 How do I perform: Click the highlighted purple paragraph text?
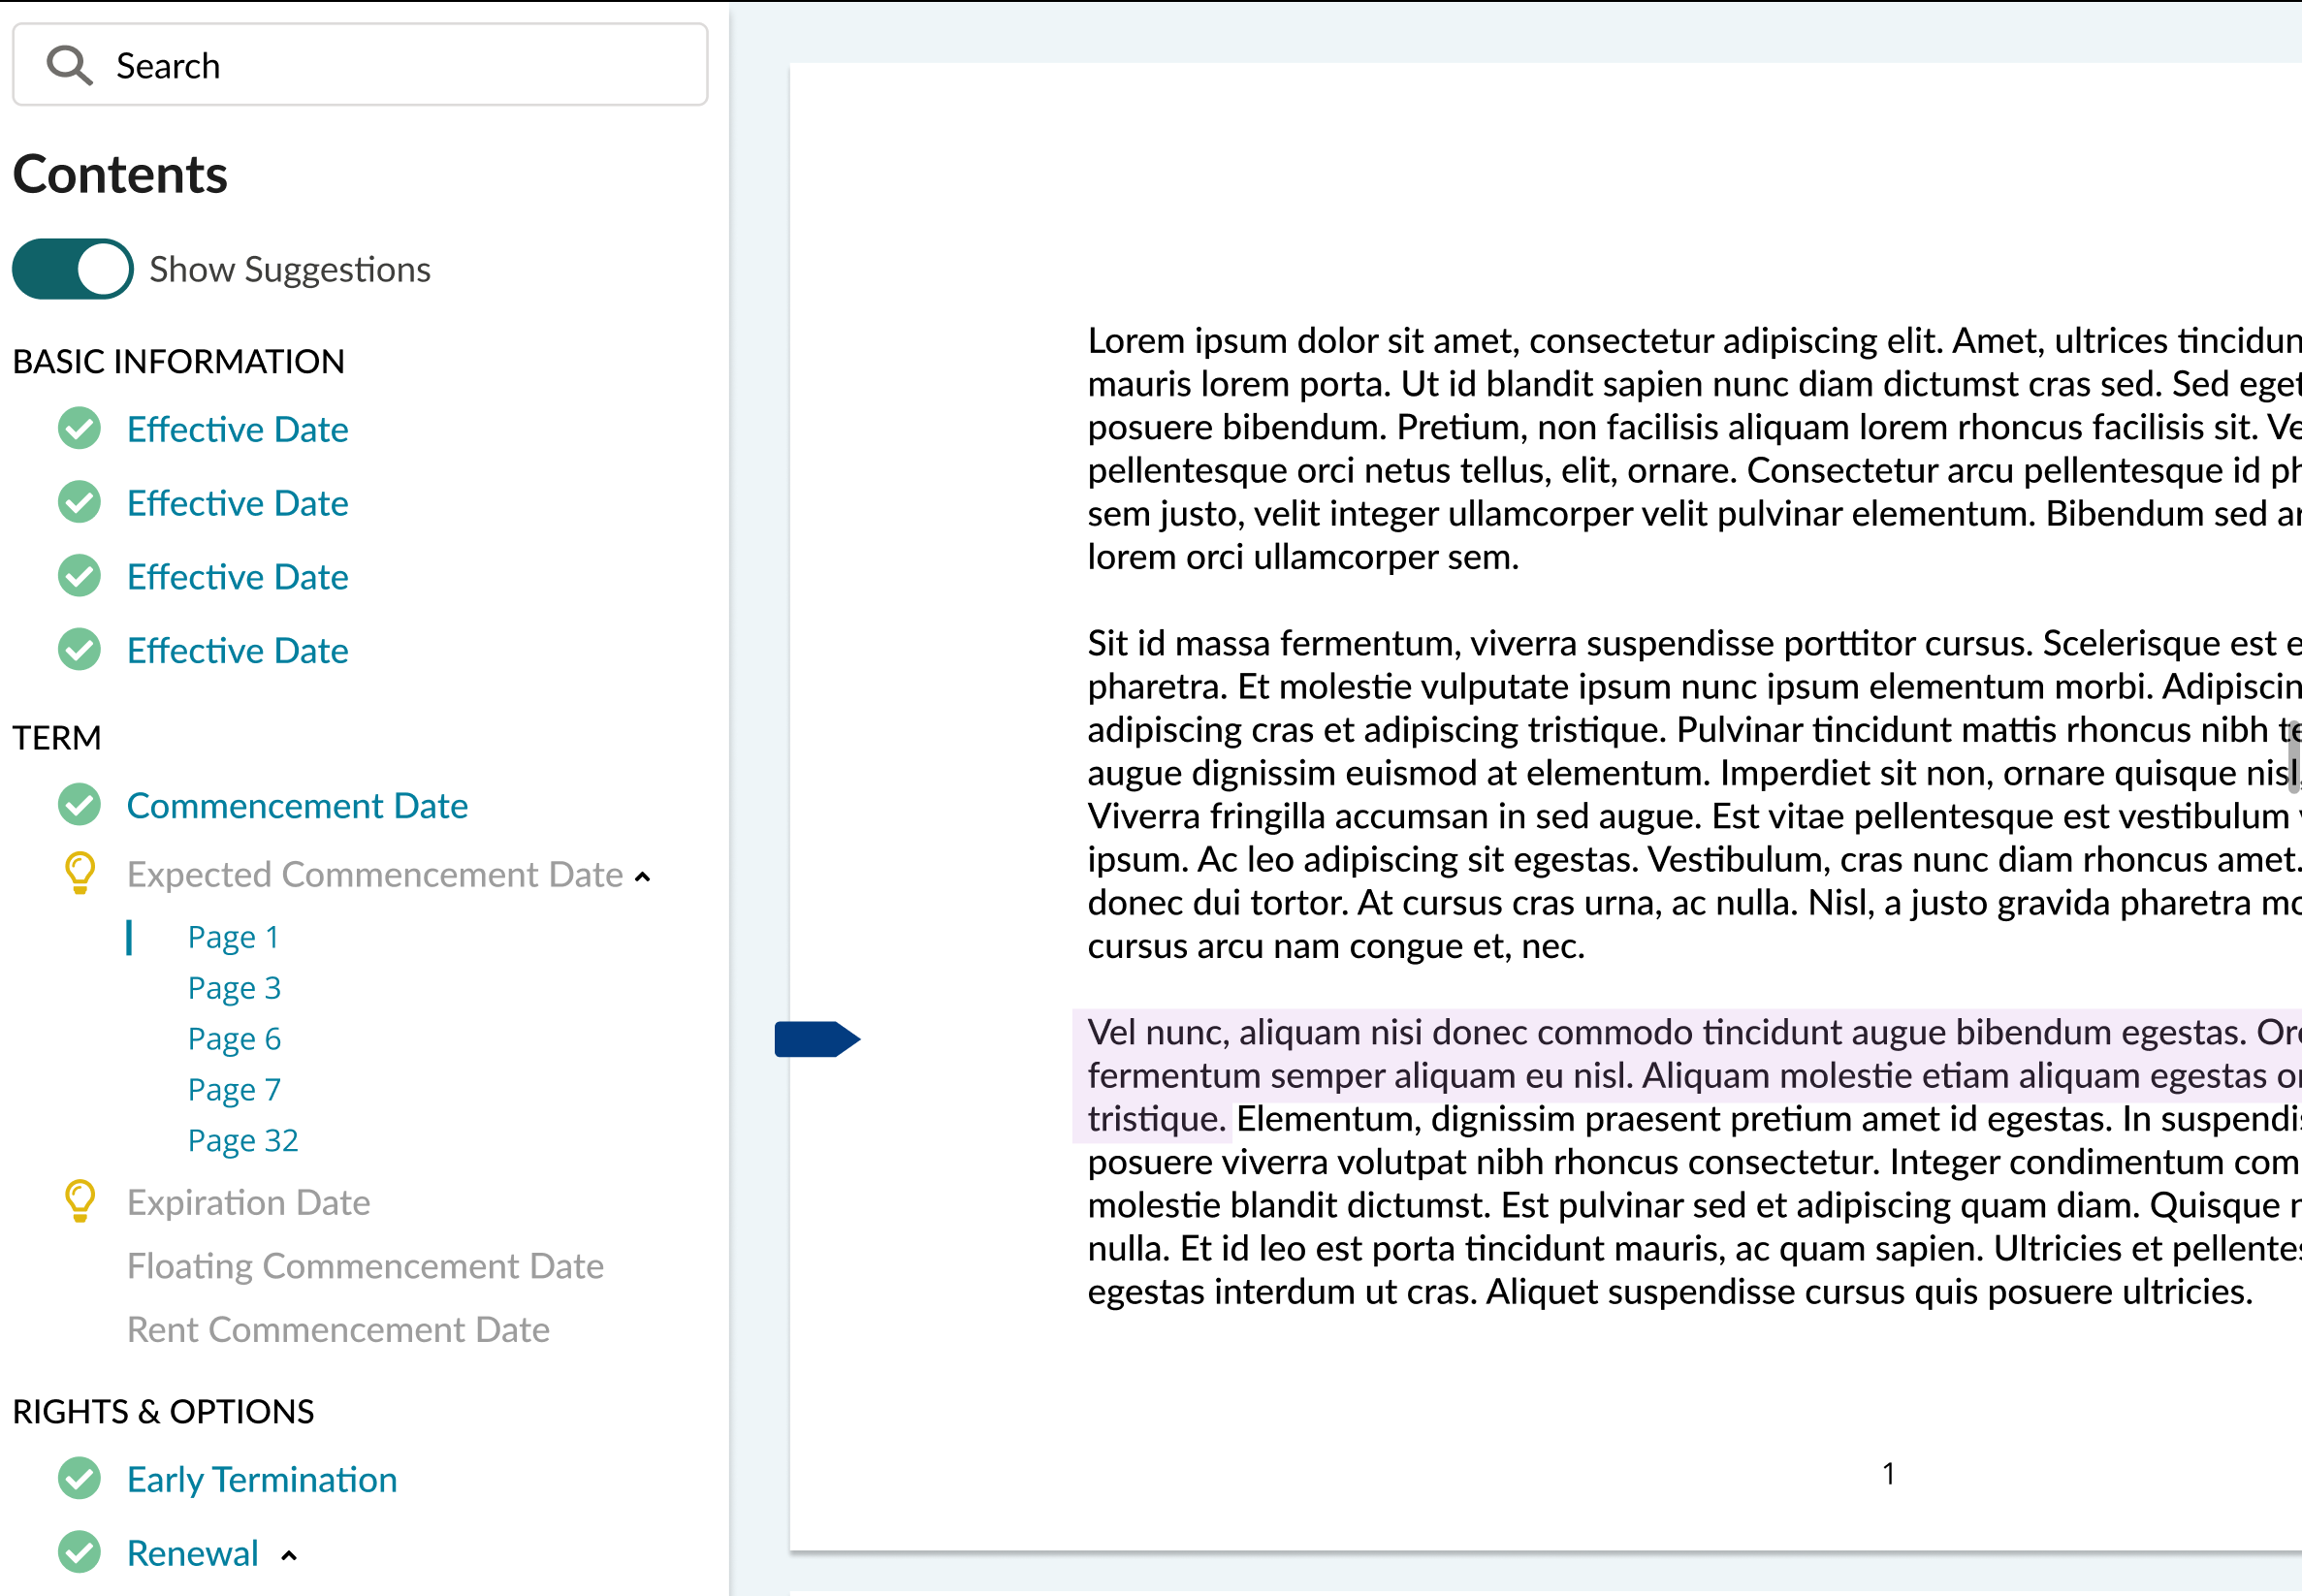pyautogui.click(x=1600, y=1075)
